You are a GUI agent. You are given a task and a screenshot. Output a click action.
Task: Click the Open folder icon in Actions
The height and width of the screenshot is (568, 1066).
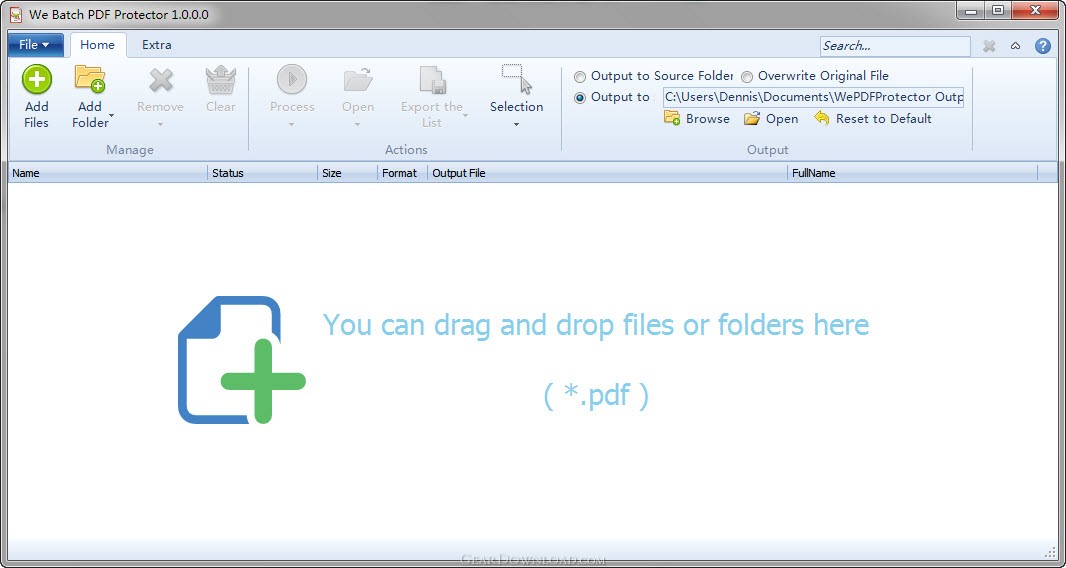point(358,80)
